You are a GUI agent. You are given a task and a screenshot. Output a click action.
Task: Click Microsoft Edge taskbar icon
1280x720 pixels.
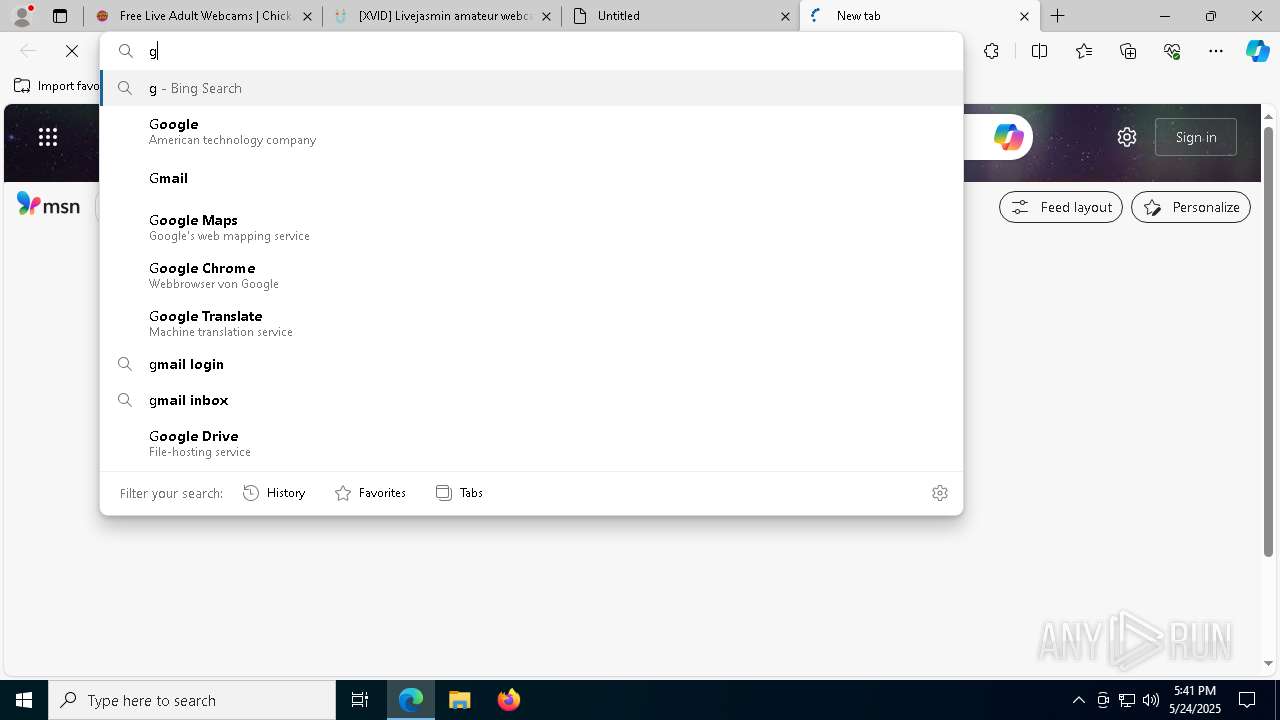412,700
